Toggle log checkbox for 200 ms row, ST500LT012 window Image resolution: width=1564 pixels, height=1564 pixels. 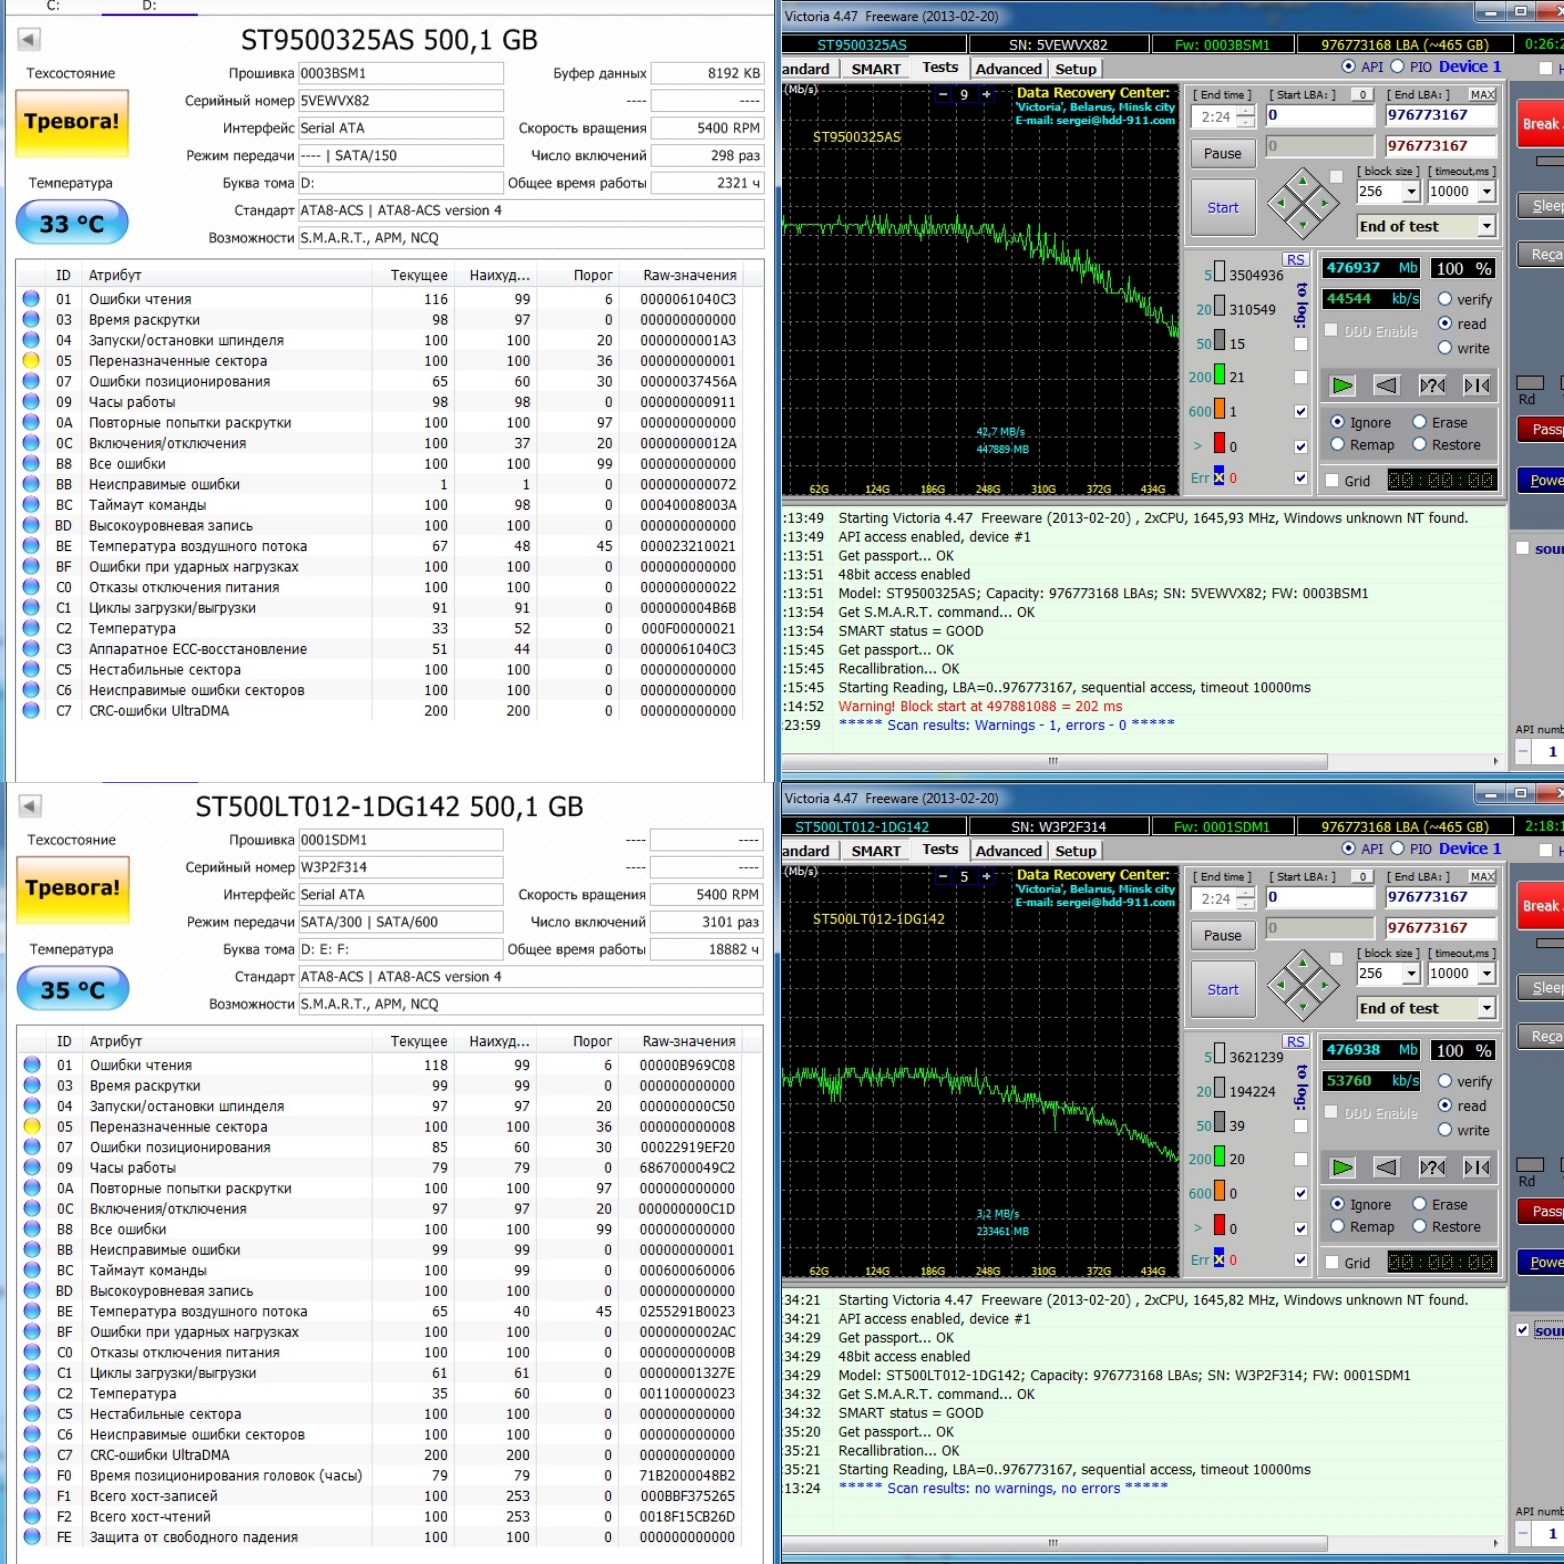pos(1300,1159)
